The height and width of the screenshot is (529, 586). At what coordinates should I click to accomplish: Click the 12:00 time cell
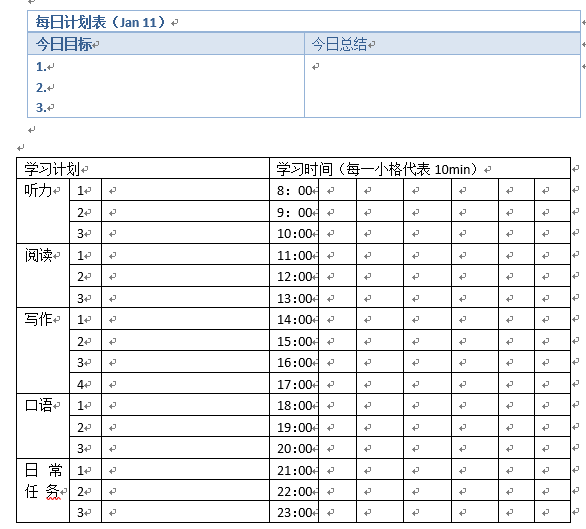294,276
